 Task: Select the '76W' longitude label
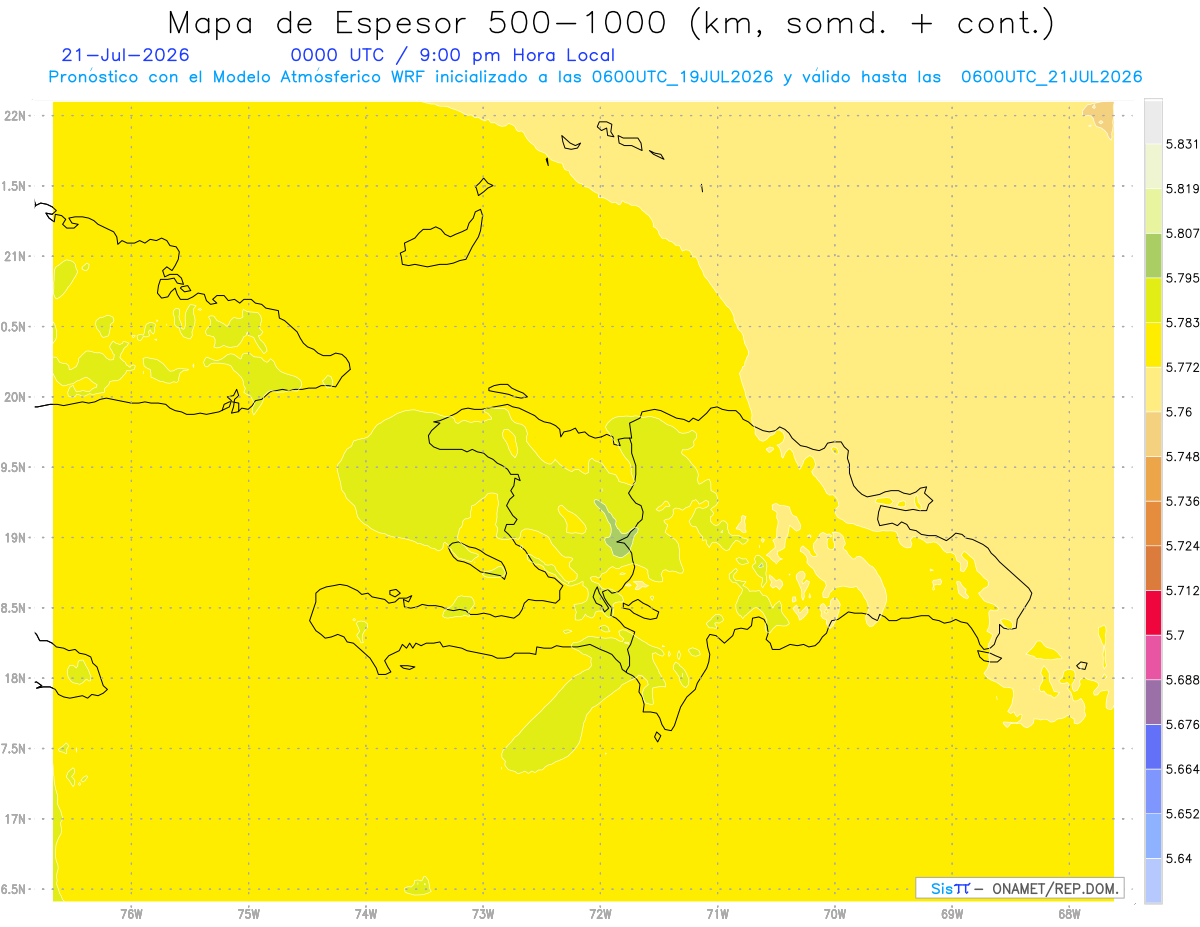pos(131,914)
